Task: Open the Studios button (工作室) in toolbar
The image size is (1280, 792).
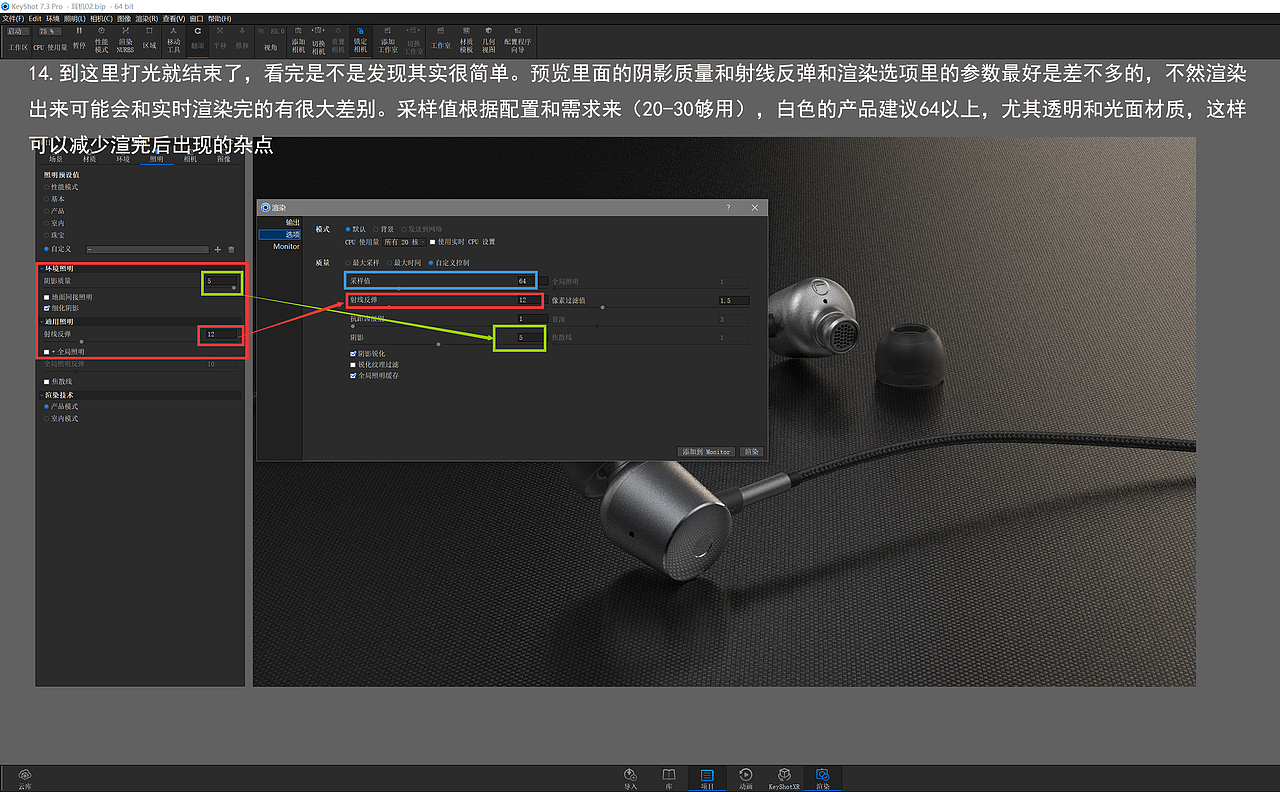Action: pyautogui.click(x=441, y=40)
